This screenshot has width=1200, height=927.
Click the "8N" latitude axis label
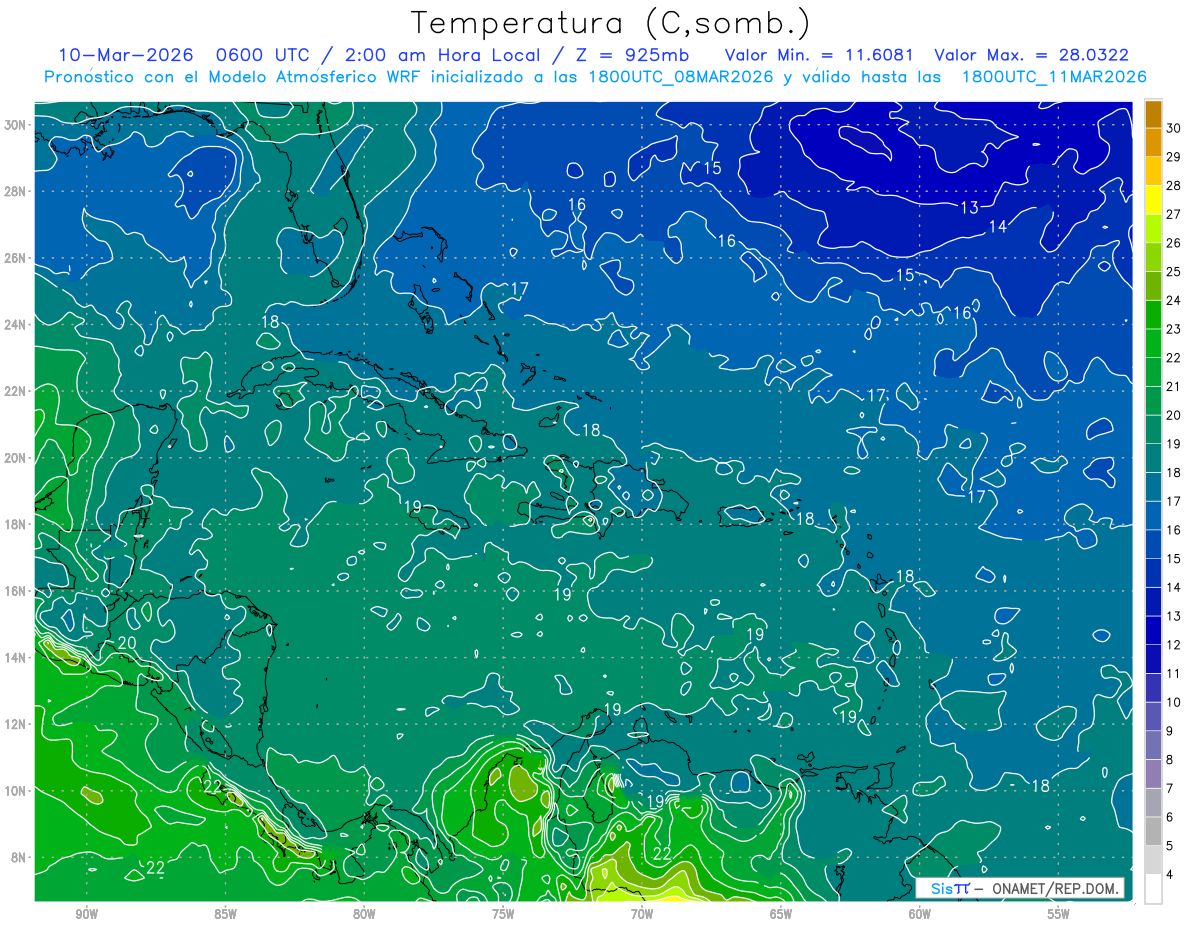pos(19,858)
